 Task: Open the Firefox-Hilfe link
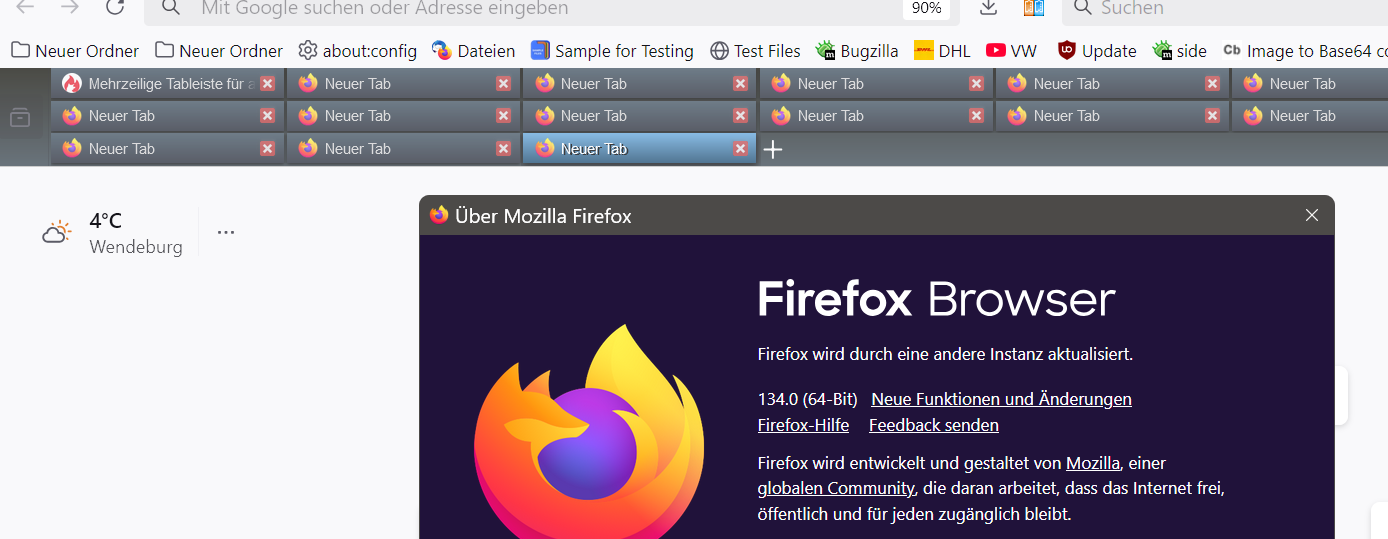pyautogui.click(x=803, y=425)
